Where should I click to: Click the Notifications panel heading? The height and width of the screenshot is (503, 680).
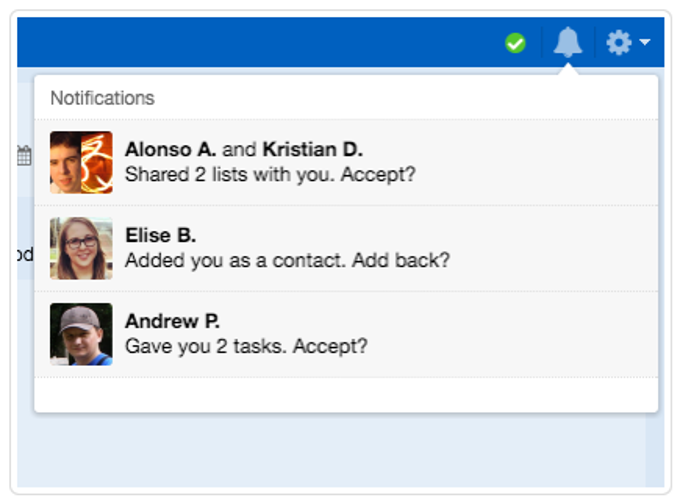click(102, 98)
